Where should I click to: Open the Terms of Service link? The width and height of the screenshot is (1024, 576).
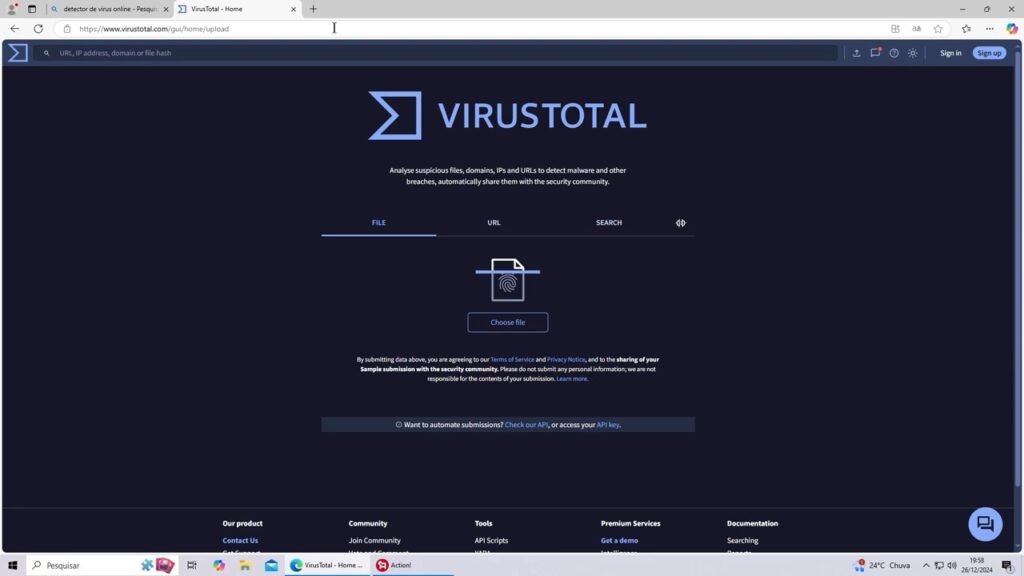coord(512,359)
